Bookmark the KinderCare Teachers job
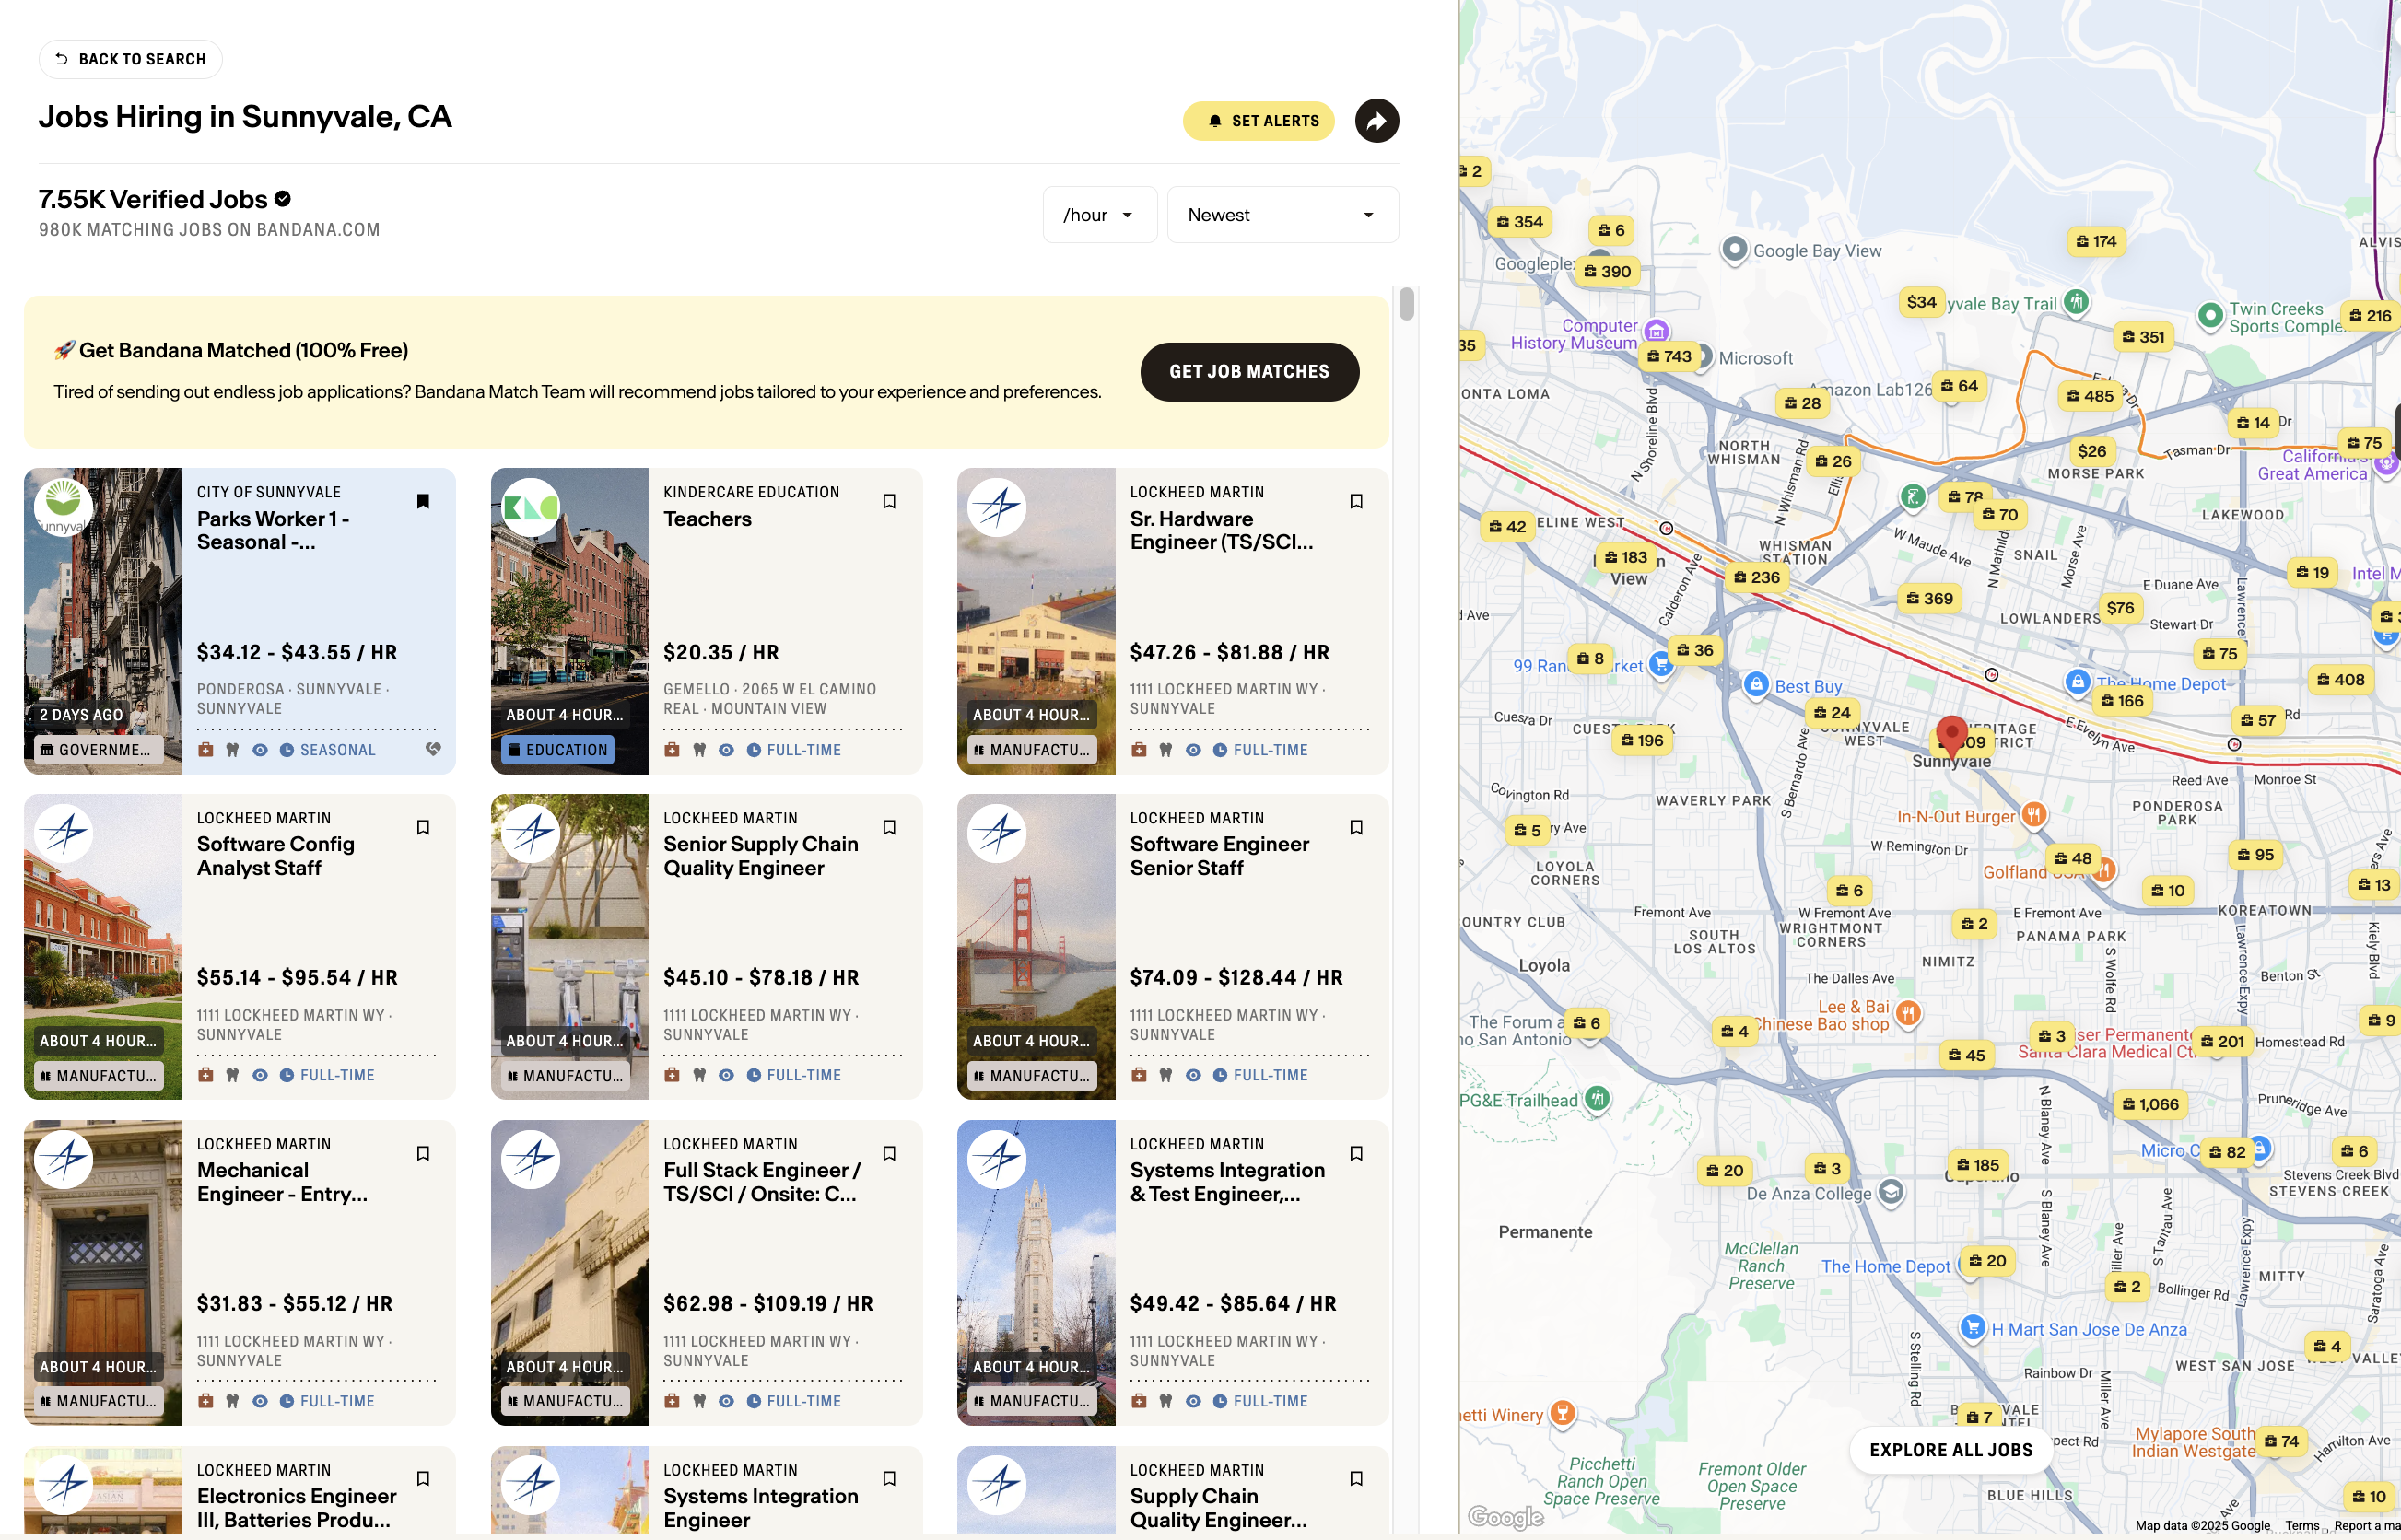This screenshot has height=1540, width=2401. click(889, 501)
